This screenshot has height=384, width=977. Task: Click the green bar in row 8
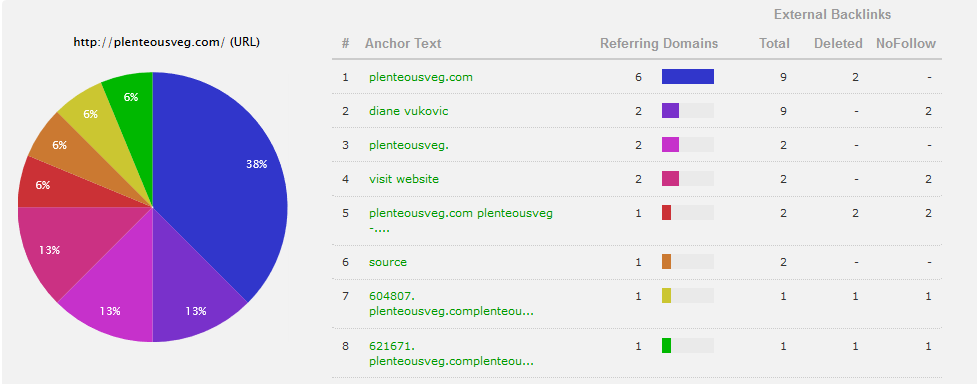pyautogui.click(x=666, y=345)
